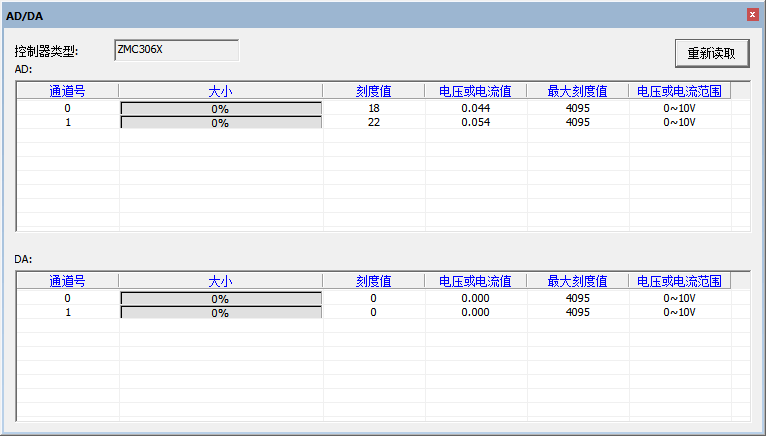This screenshot has height=436, width=766.
Task: Click AD table 最大刻度值 column header
Action: (x=577, y=91)
